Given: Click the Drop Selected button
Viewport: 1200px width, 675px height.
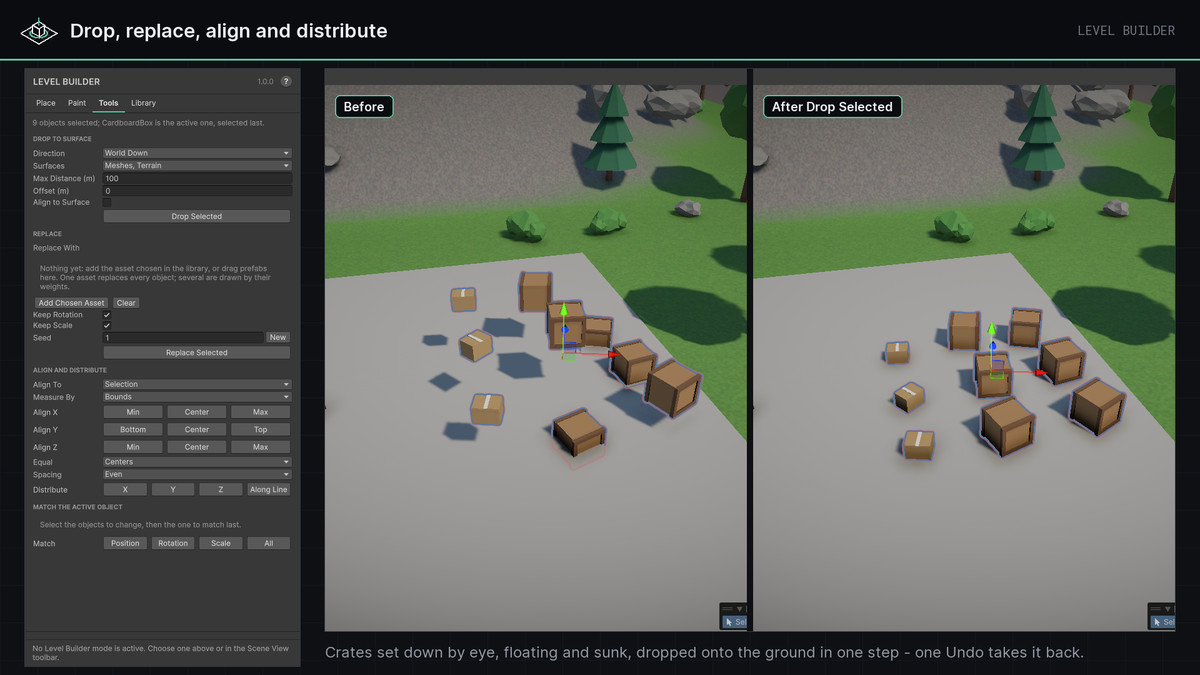Looking at the screenshot, I should 197,216.
